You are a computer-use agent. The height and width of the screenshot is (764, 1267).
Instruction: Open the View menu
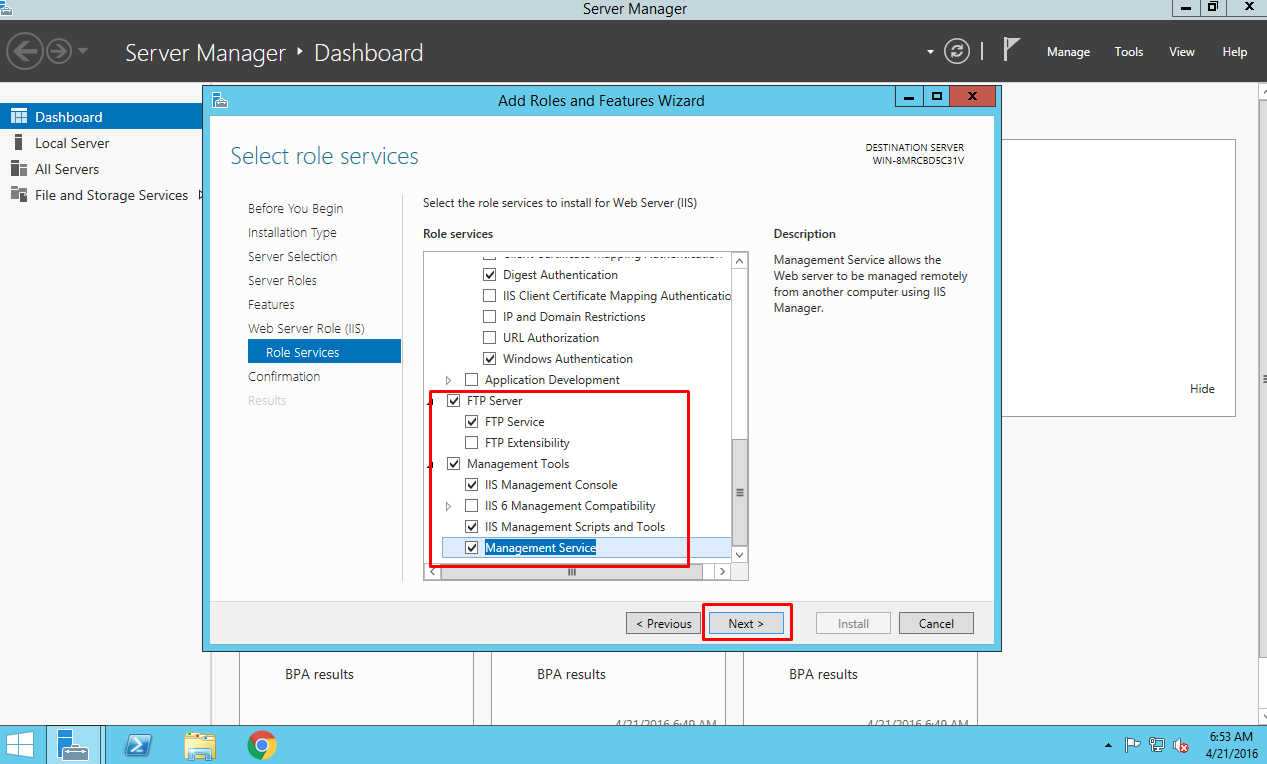[1182, 52]
